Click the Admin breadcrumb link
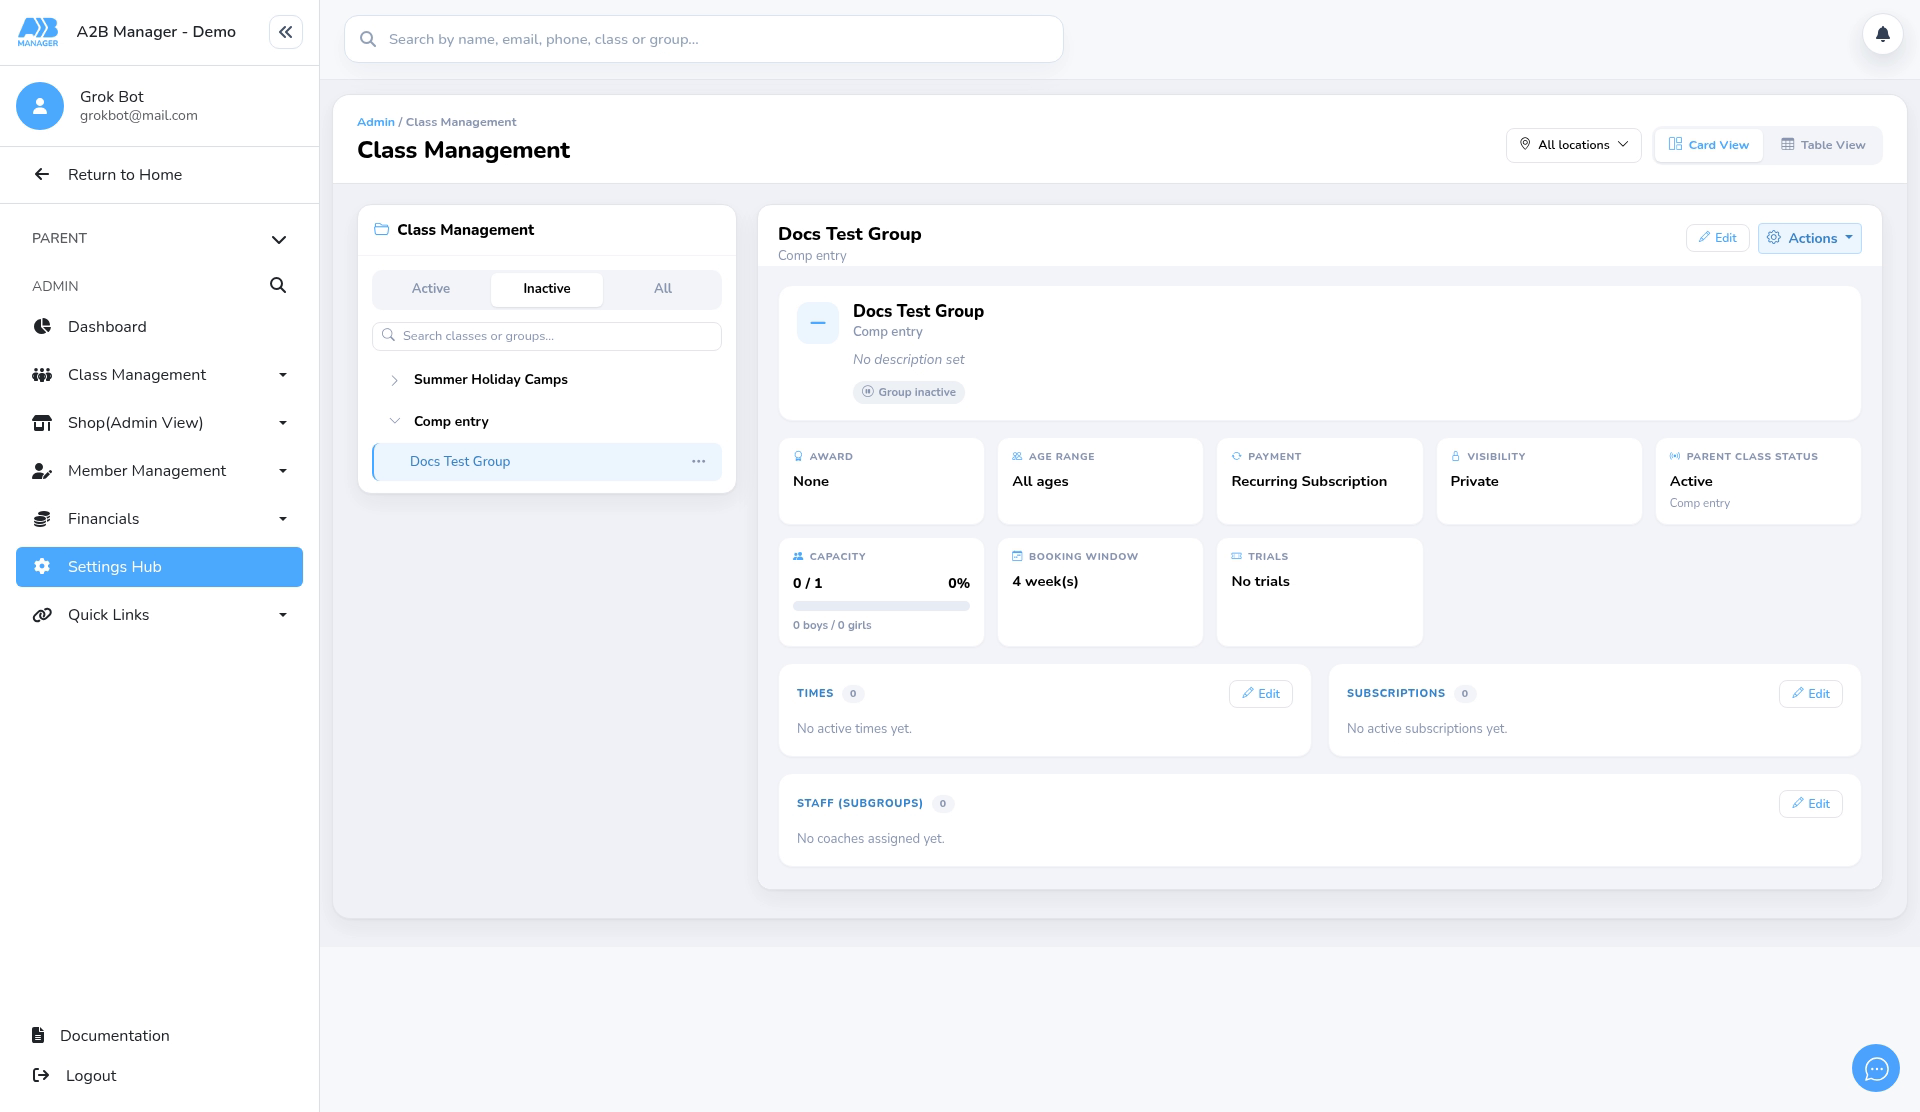The width and height of the screenshot is (1920, 1112). (376, 122)
